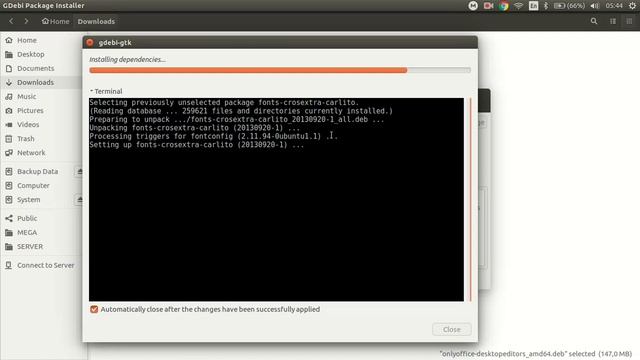Eject the Backup Data drive
640x360 pixels.
(79, 171)
